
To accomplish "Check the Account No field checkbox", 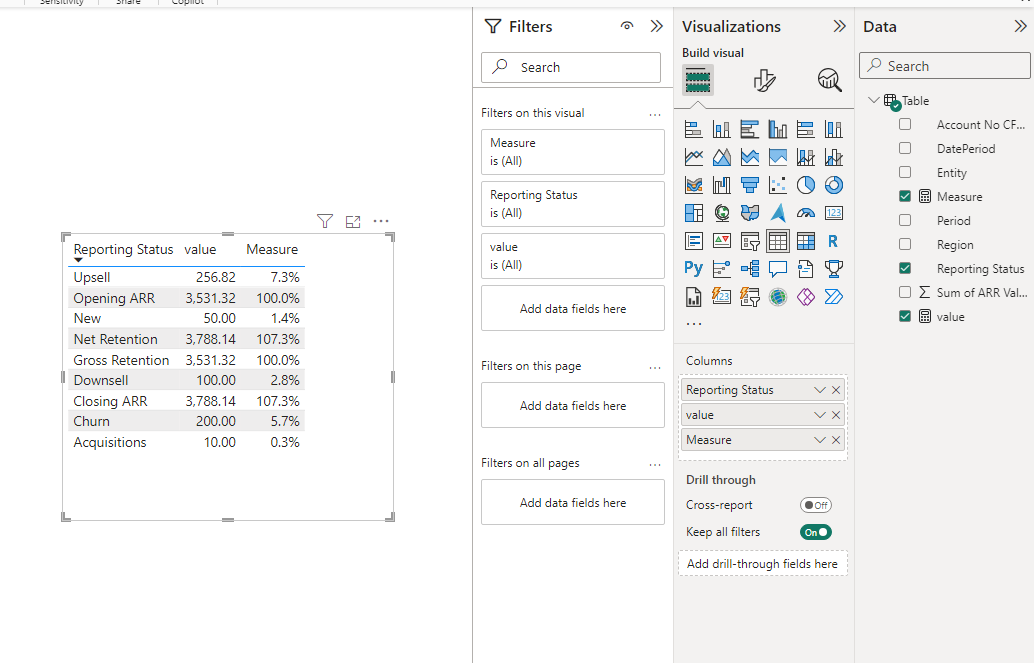I will [x=905, y=124].
